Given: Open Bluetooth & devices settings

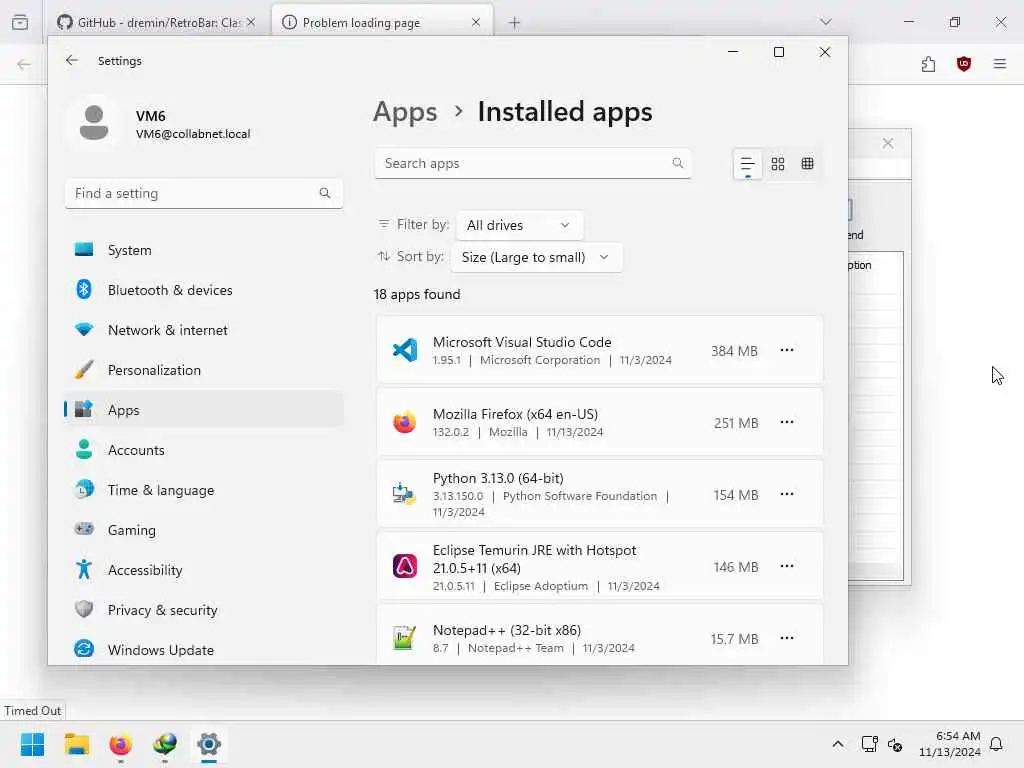Looking at the screenshot, I should tap(204, 290).
